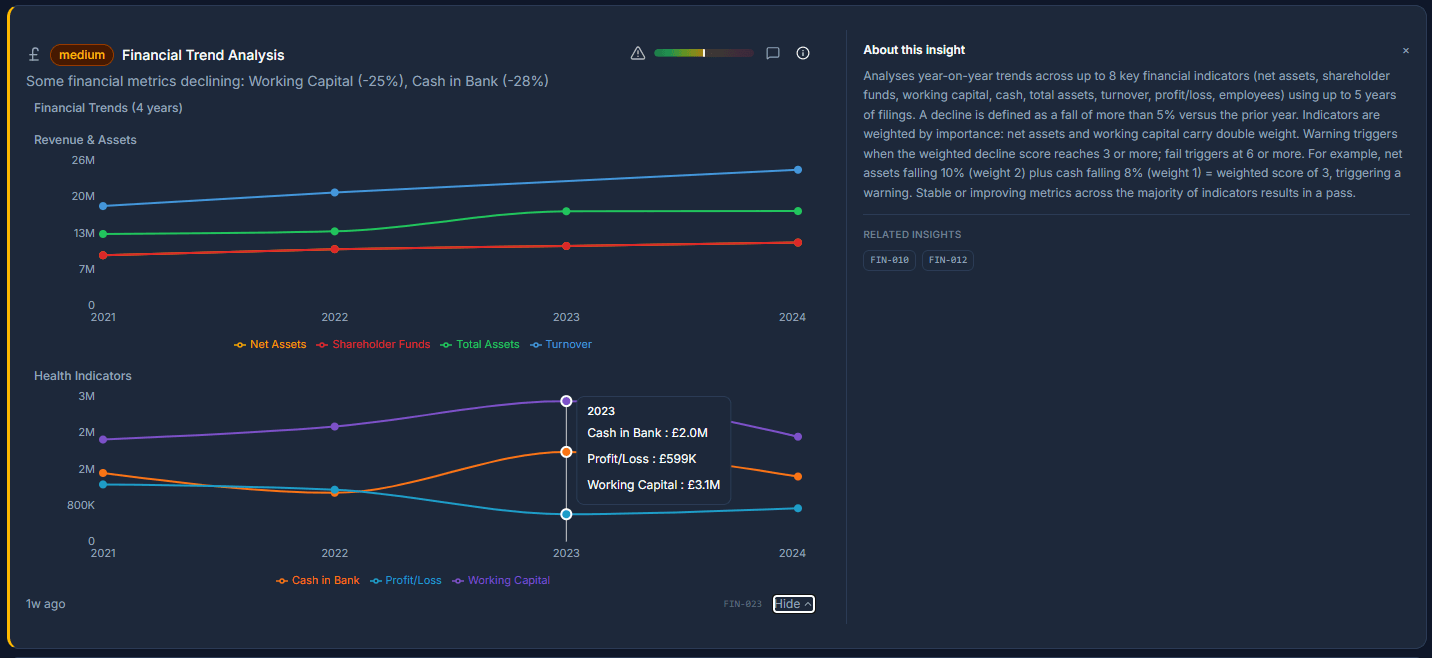Image resolution: width=1432 pixels, height=658 pixels.
Task: Collapse details with the Hide button
Action: (793, 604)
